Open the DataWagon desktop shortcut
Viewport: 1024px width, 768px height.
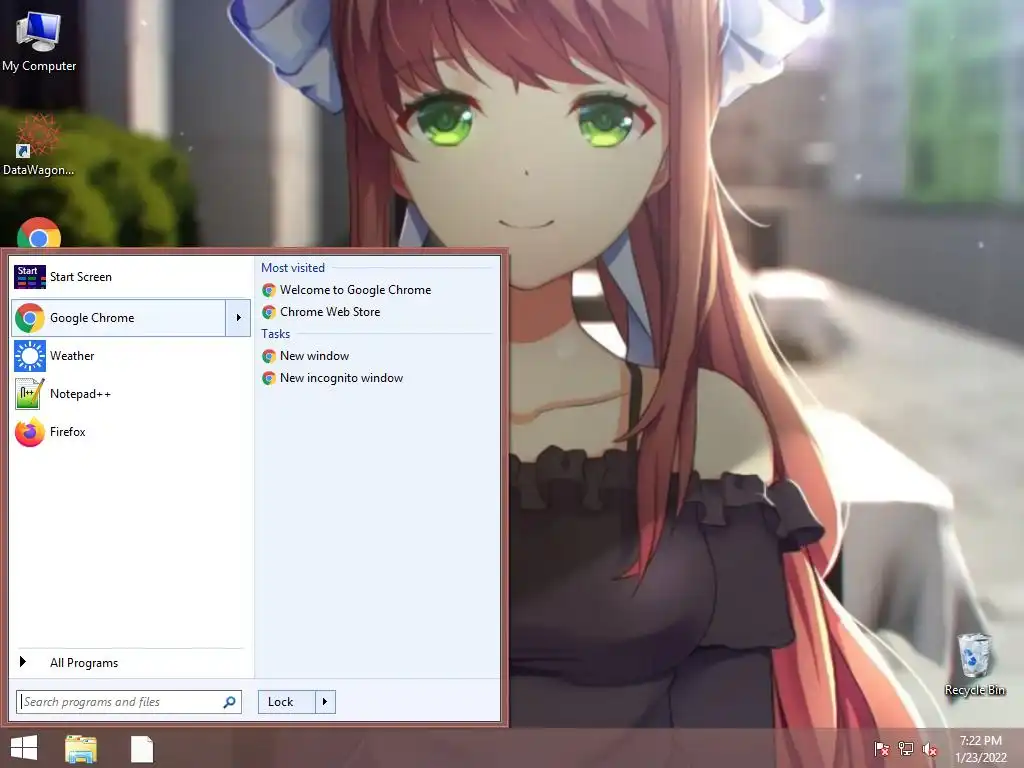click(x=38, y=145)
